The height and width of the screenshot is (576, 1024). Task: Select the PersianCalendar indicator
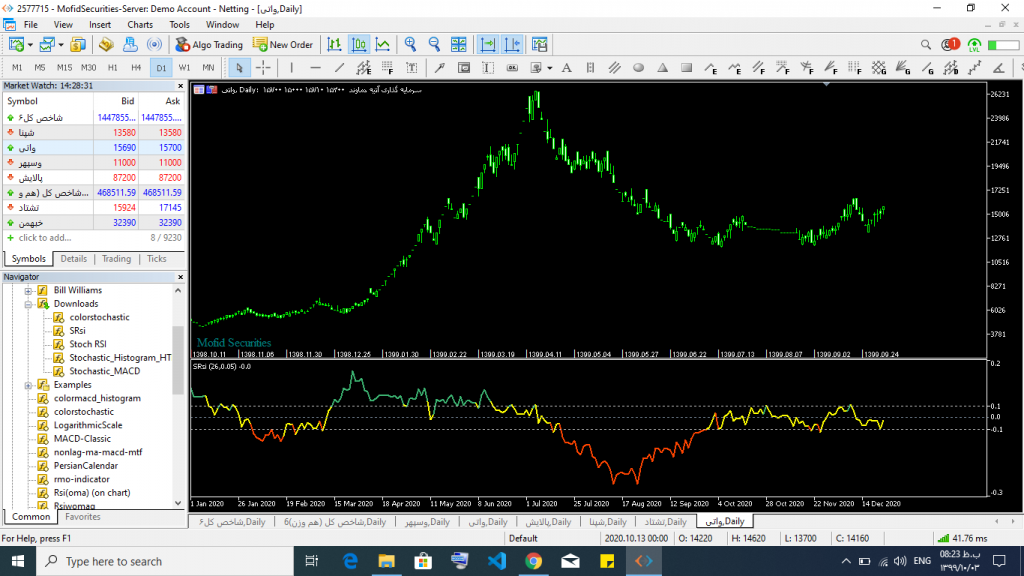click(86, 466)
